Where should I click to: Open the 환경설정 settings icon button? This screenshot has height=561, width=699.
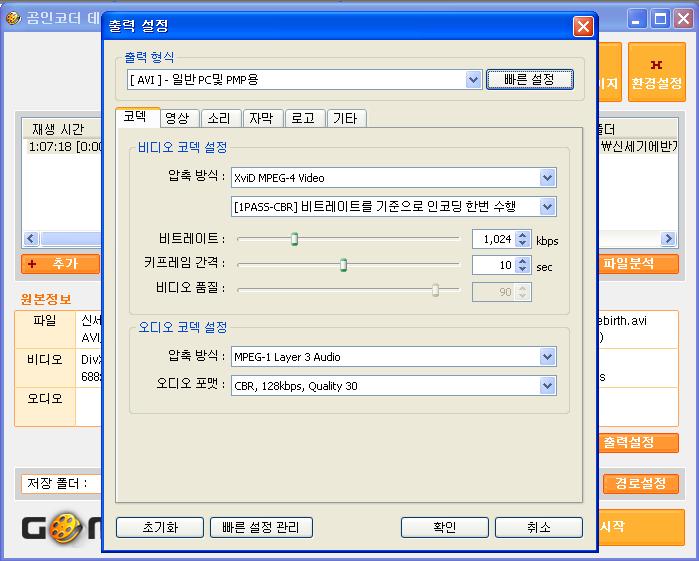(656, 73)
